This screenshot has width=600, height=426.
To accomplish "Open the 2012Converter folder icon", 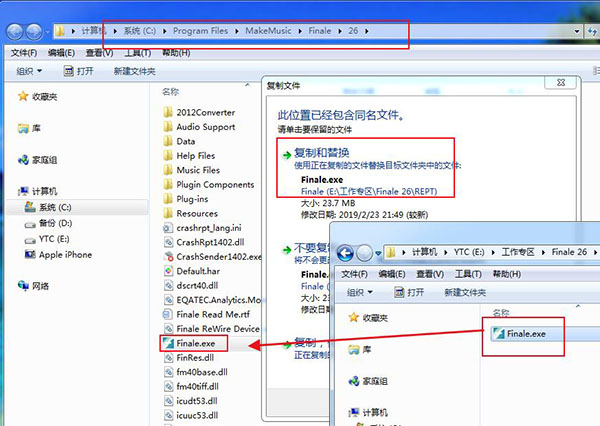I will pyautogui.click(x=168, y=113).
